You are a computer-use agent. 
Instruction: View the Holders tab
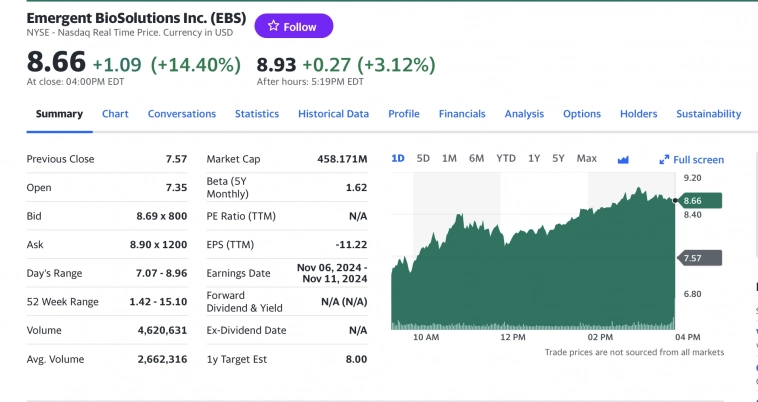coord(638,114)
